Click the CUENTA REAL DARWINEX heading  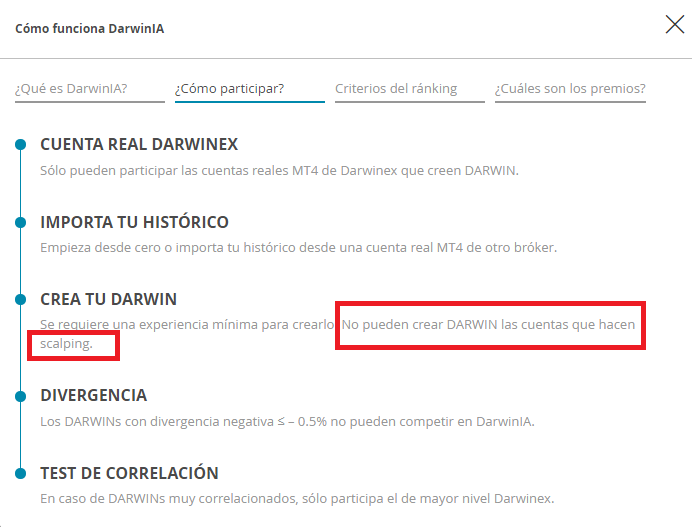coord(139,144)
